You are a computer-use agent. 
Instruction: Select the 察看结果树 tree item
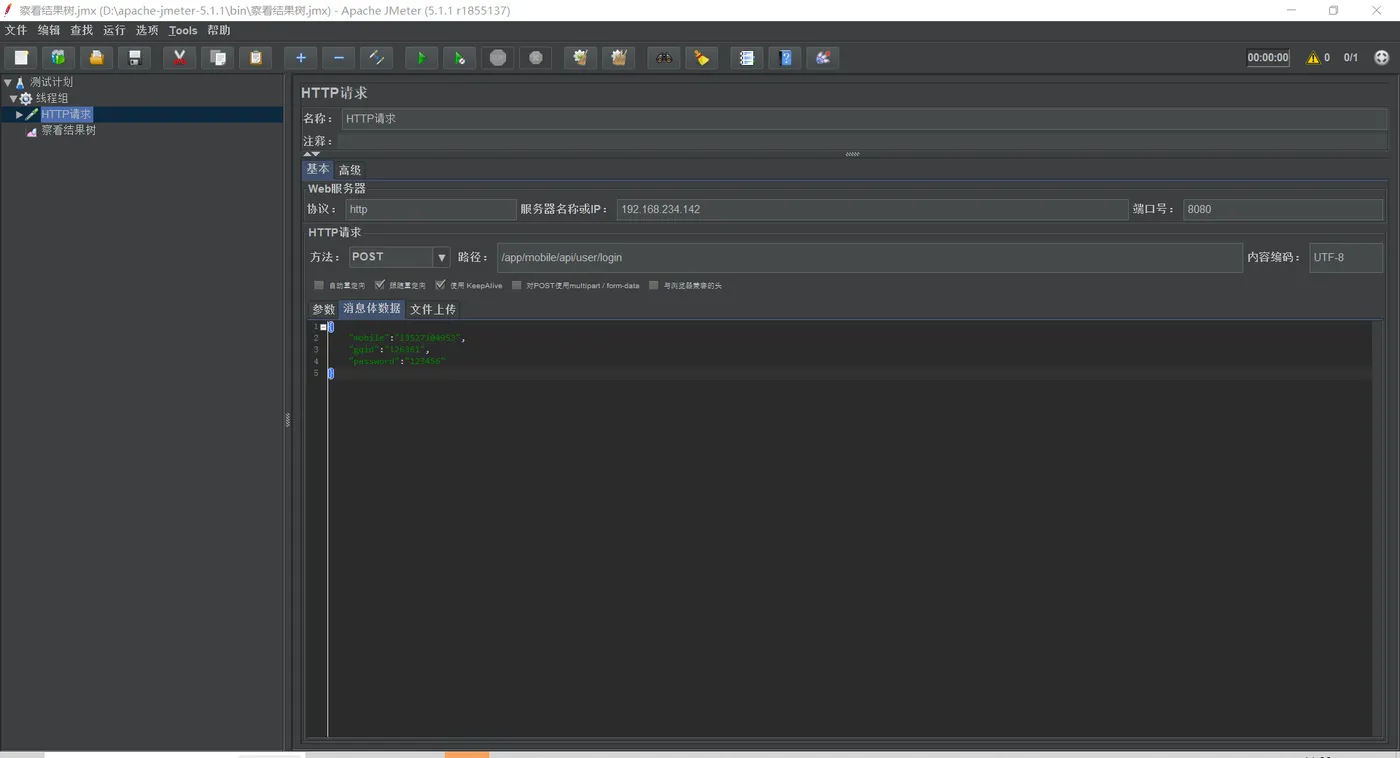point(68,130)
